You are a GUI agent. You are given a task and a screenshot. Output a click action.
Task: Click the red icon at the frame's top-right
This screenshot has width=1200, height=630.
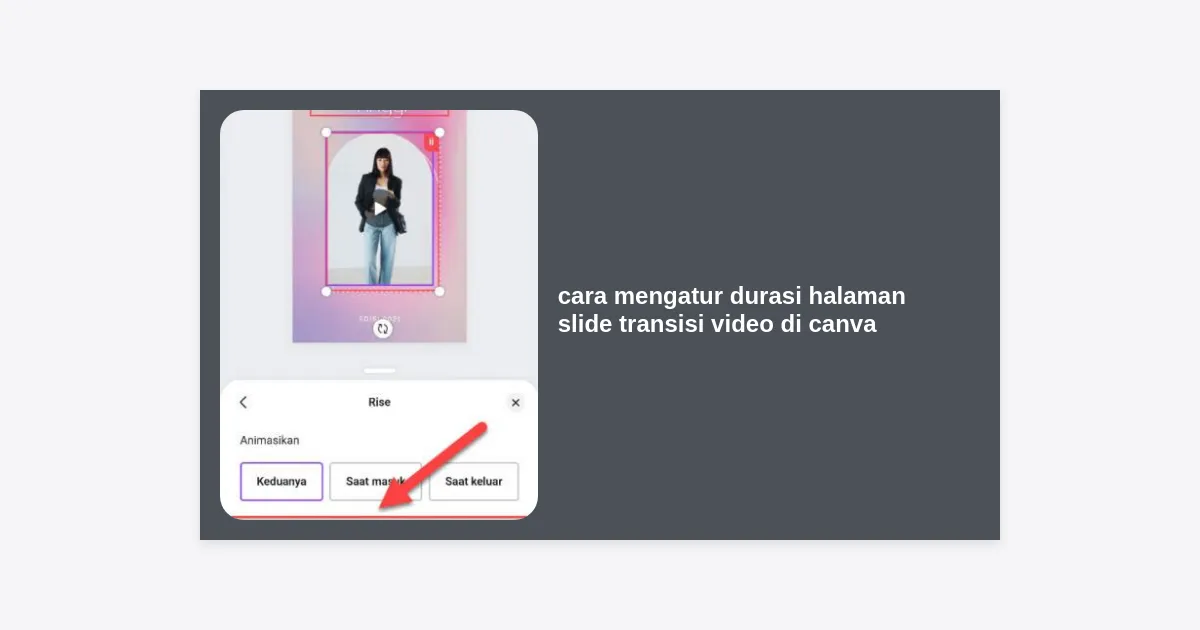pos(431,142)
